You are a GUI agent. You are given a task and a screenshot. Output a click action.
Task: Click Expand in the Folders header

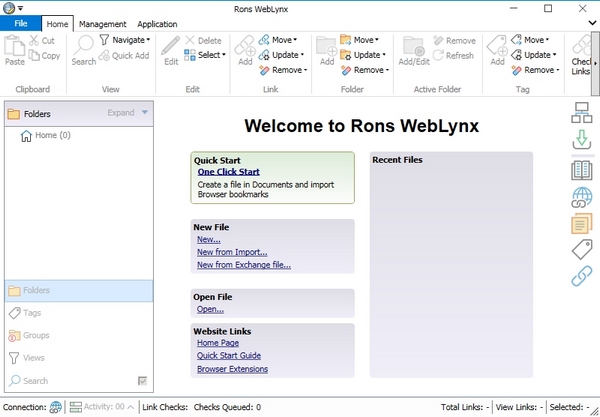(x=121, y=112)
